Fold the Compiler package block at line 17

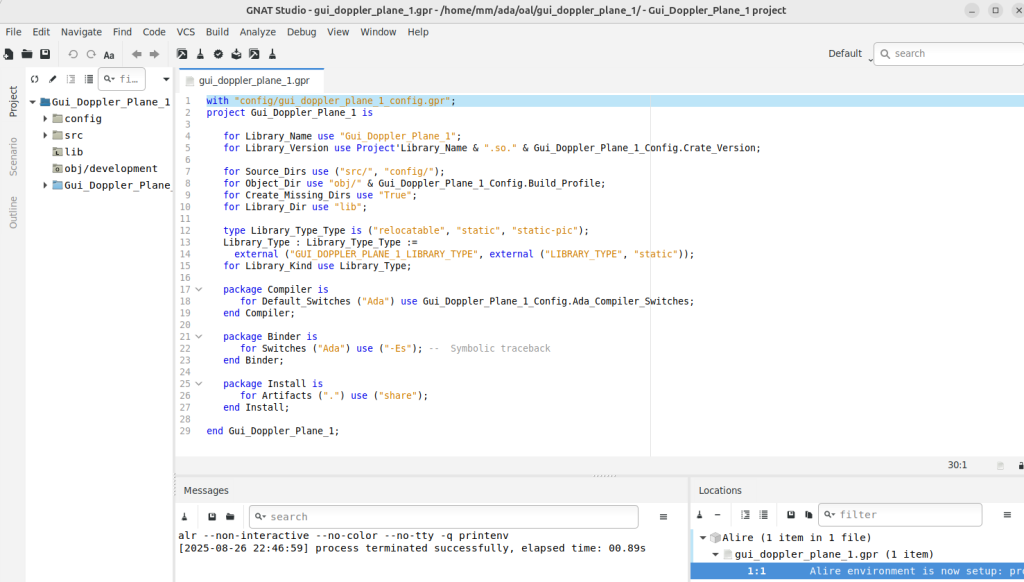coord(199,289)
